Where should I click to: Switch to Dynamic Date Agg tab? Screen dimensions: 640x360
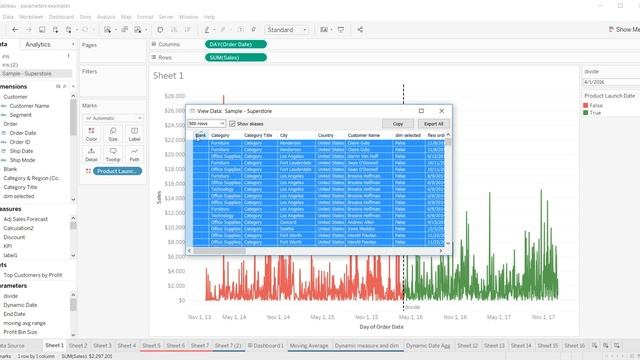click(x=428, y=346)
